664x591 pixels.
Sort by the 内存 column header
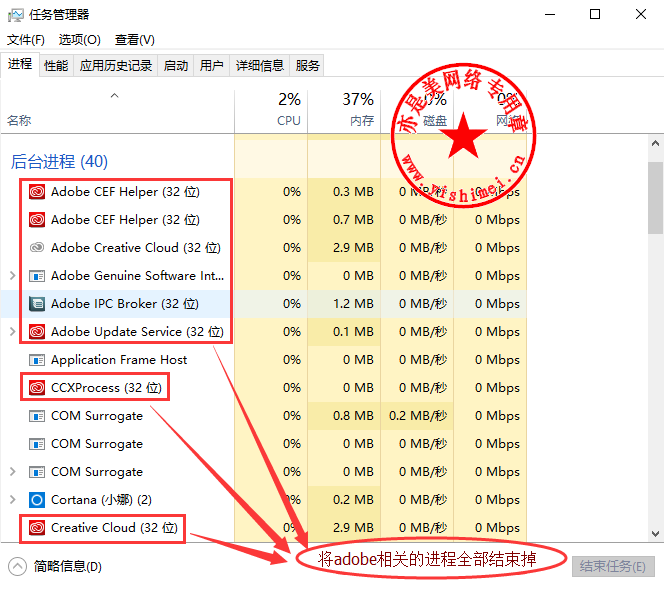click(344, 111)
